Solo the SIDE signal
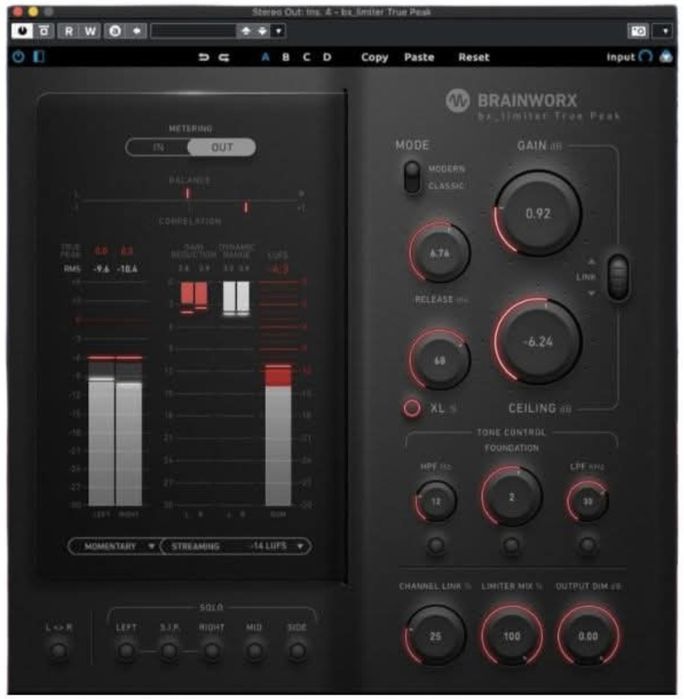This screenshot has height=699, width=684. tap(297, 650)
